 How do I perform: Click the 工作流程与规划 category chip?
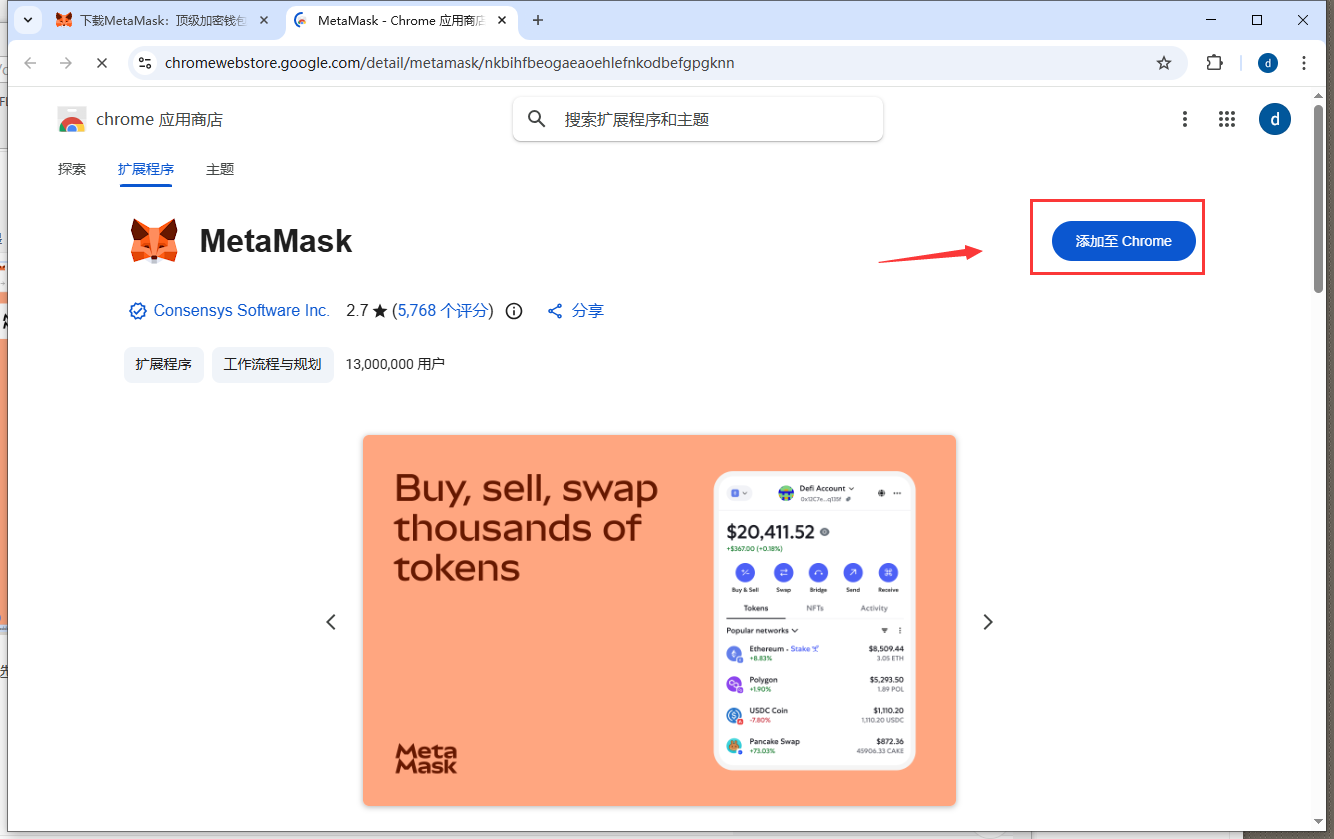tap(273, 365)
